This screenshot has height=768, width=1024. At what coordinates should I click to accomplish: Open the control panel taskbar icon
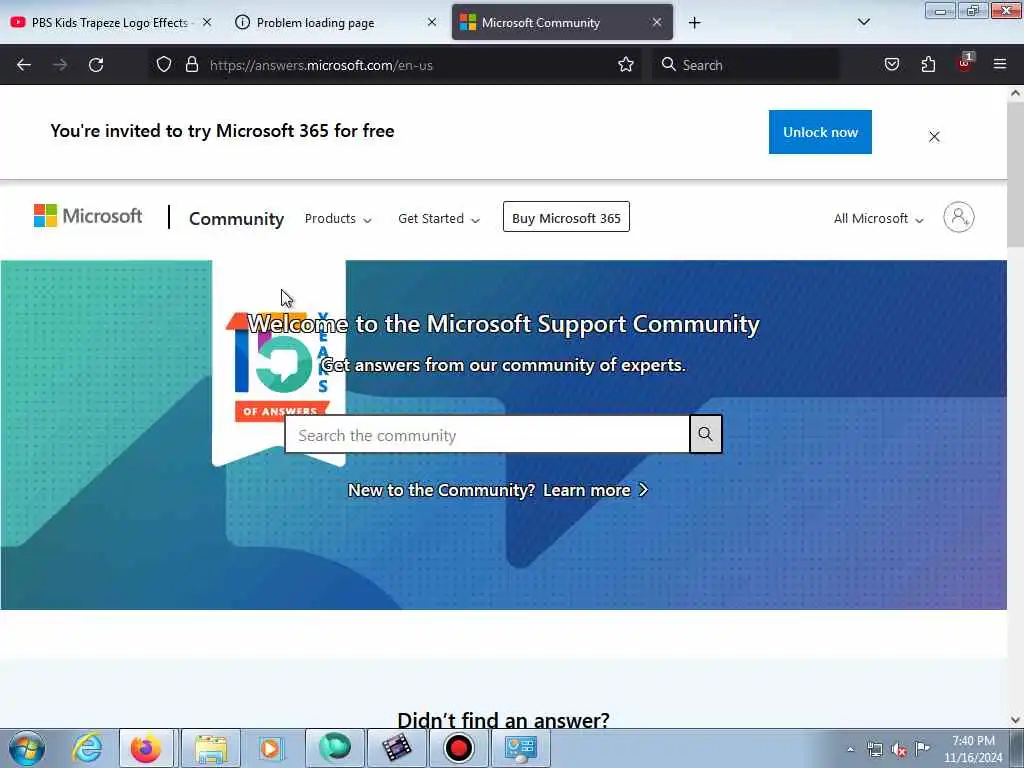[520, 748]
